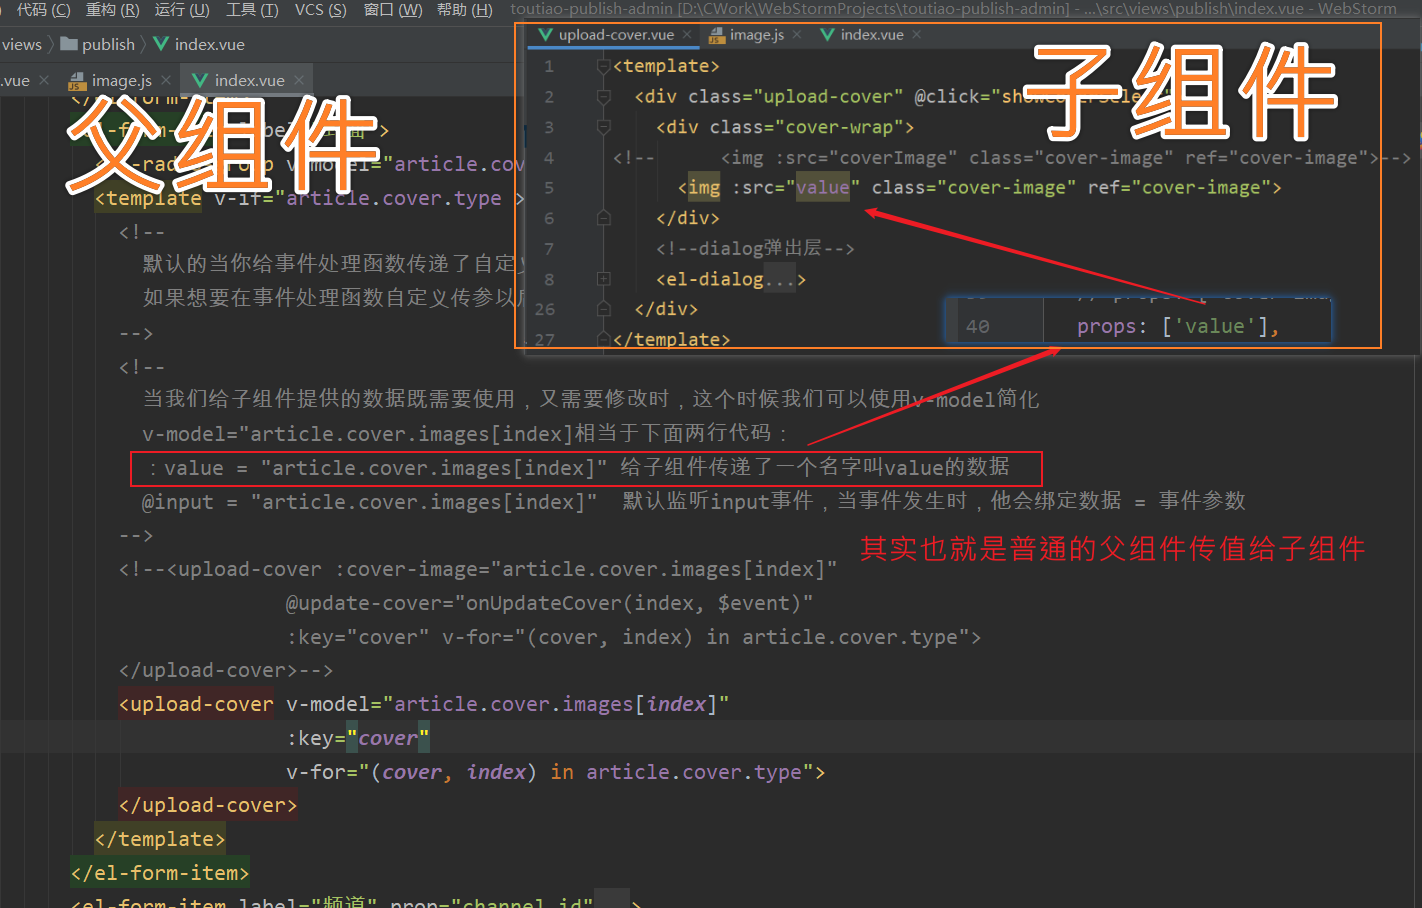Click the collapsed '...' placeholder after el-dialog
The height and width of the screenshot is (908, 1422).
coord(779,280)
